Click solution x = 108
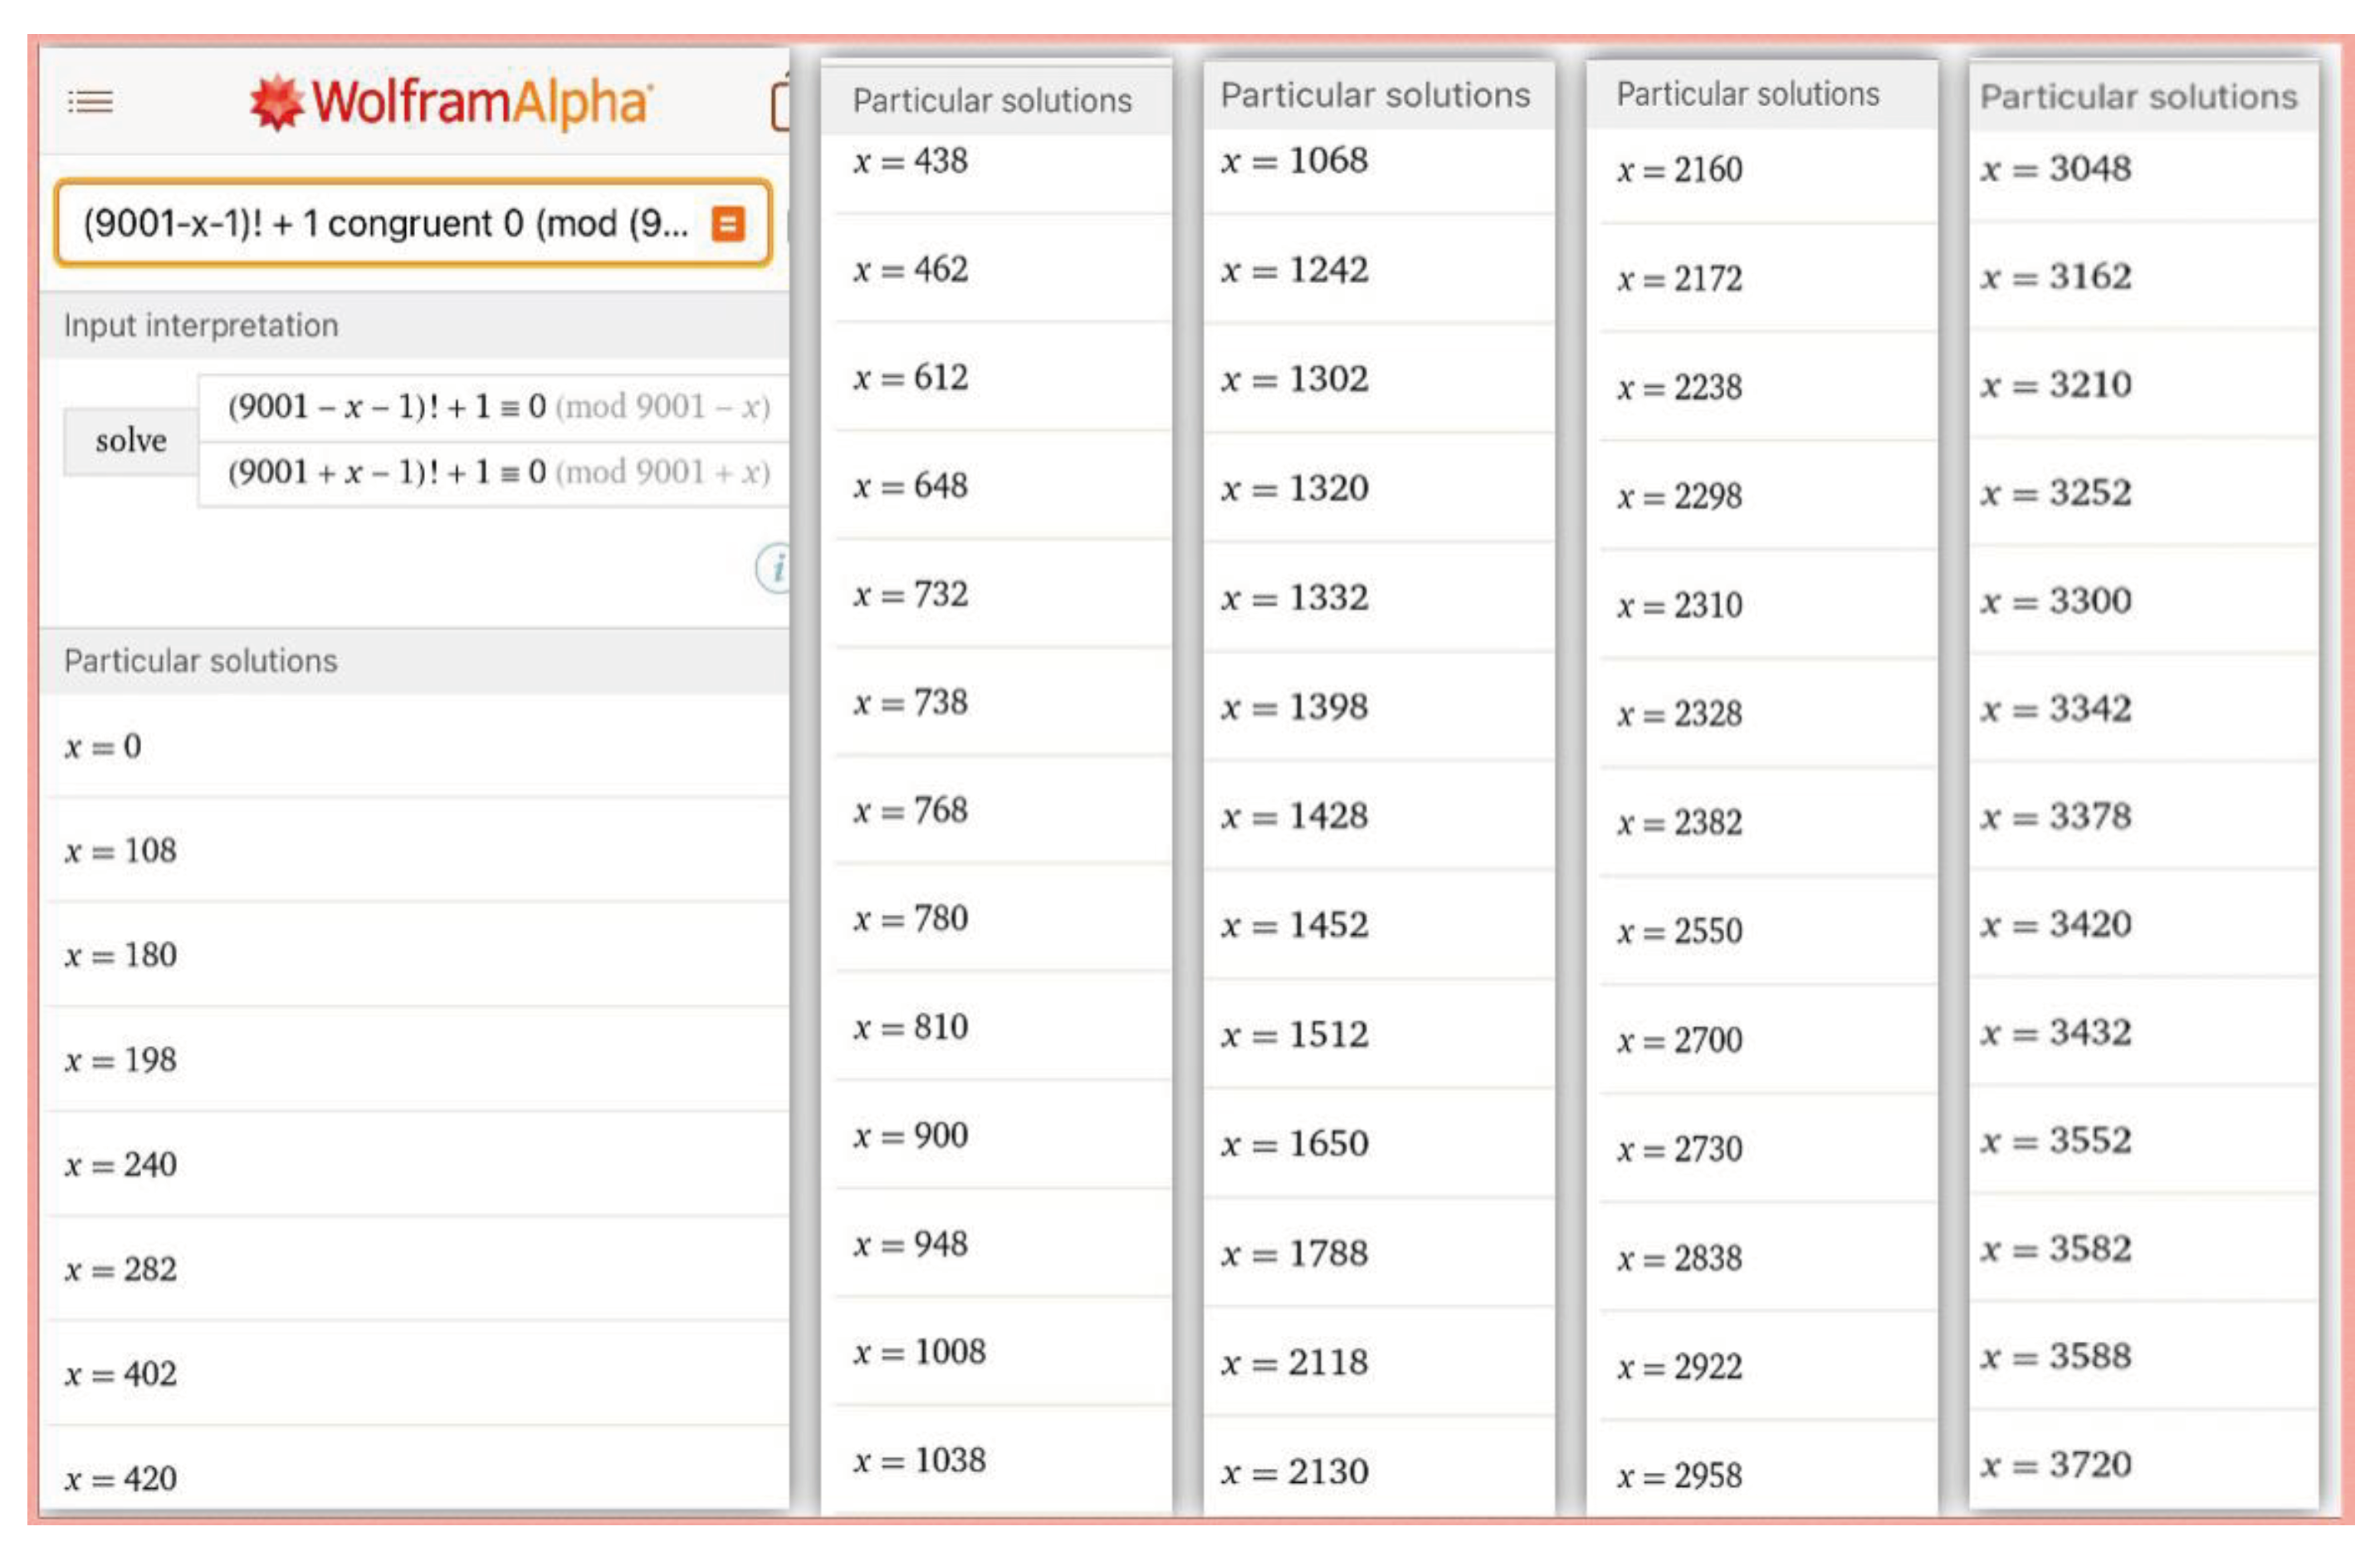The width and height of the screenshot is (2380, 1551). point(121,851)
